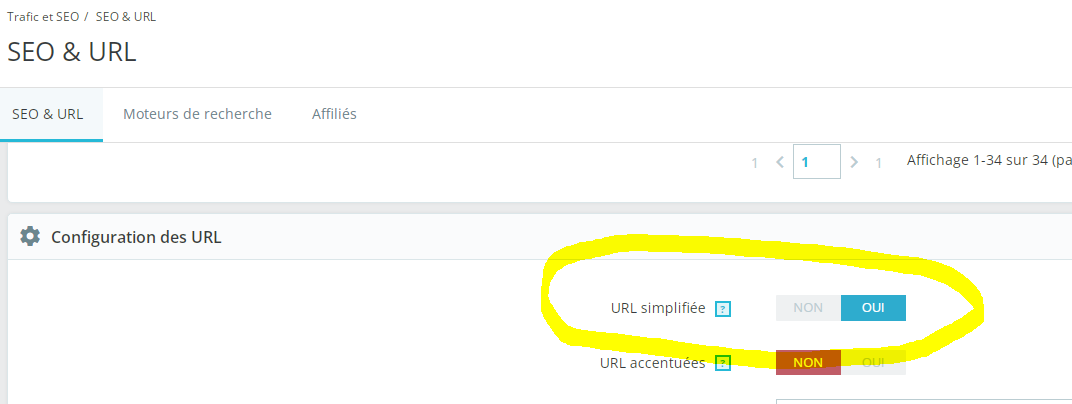
Task: Set URL simplifiée to OUI
Action: point(873,308)
